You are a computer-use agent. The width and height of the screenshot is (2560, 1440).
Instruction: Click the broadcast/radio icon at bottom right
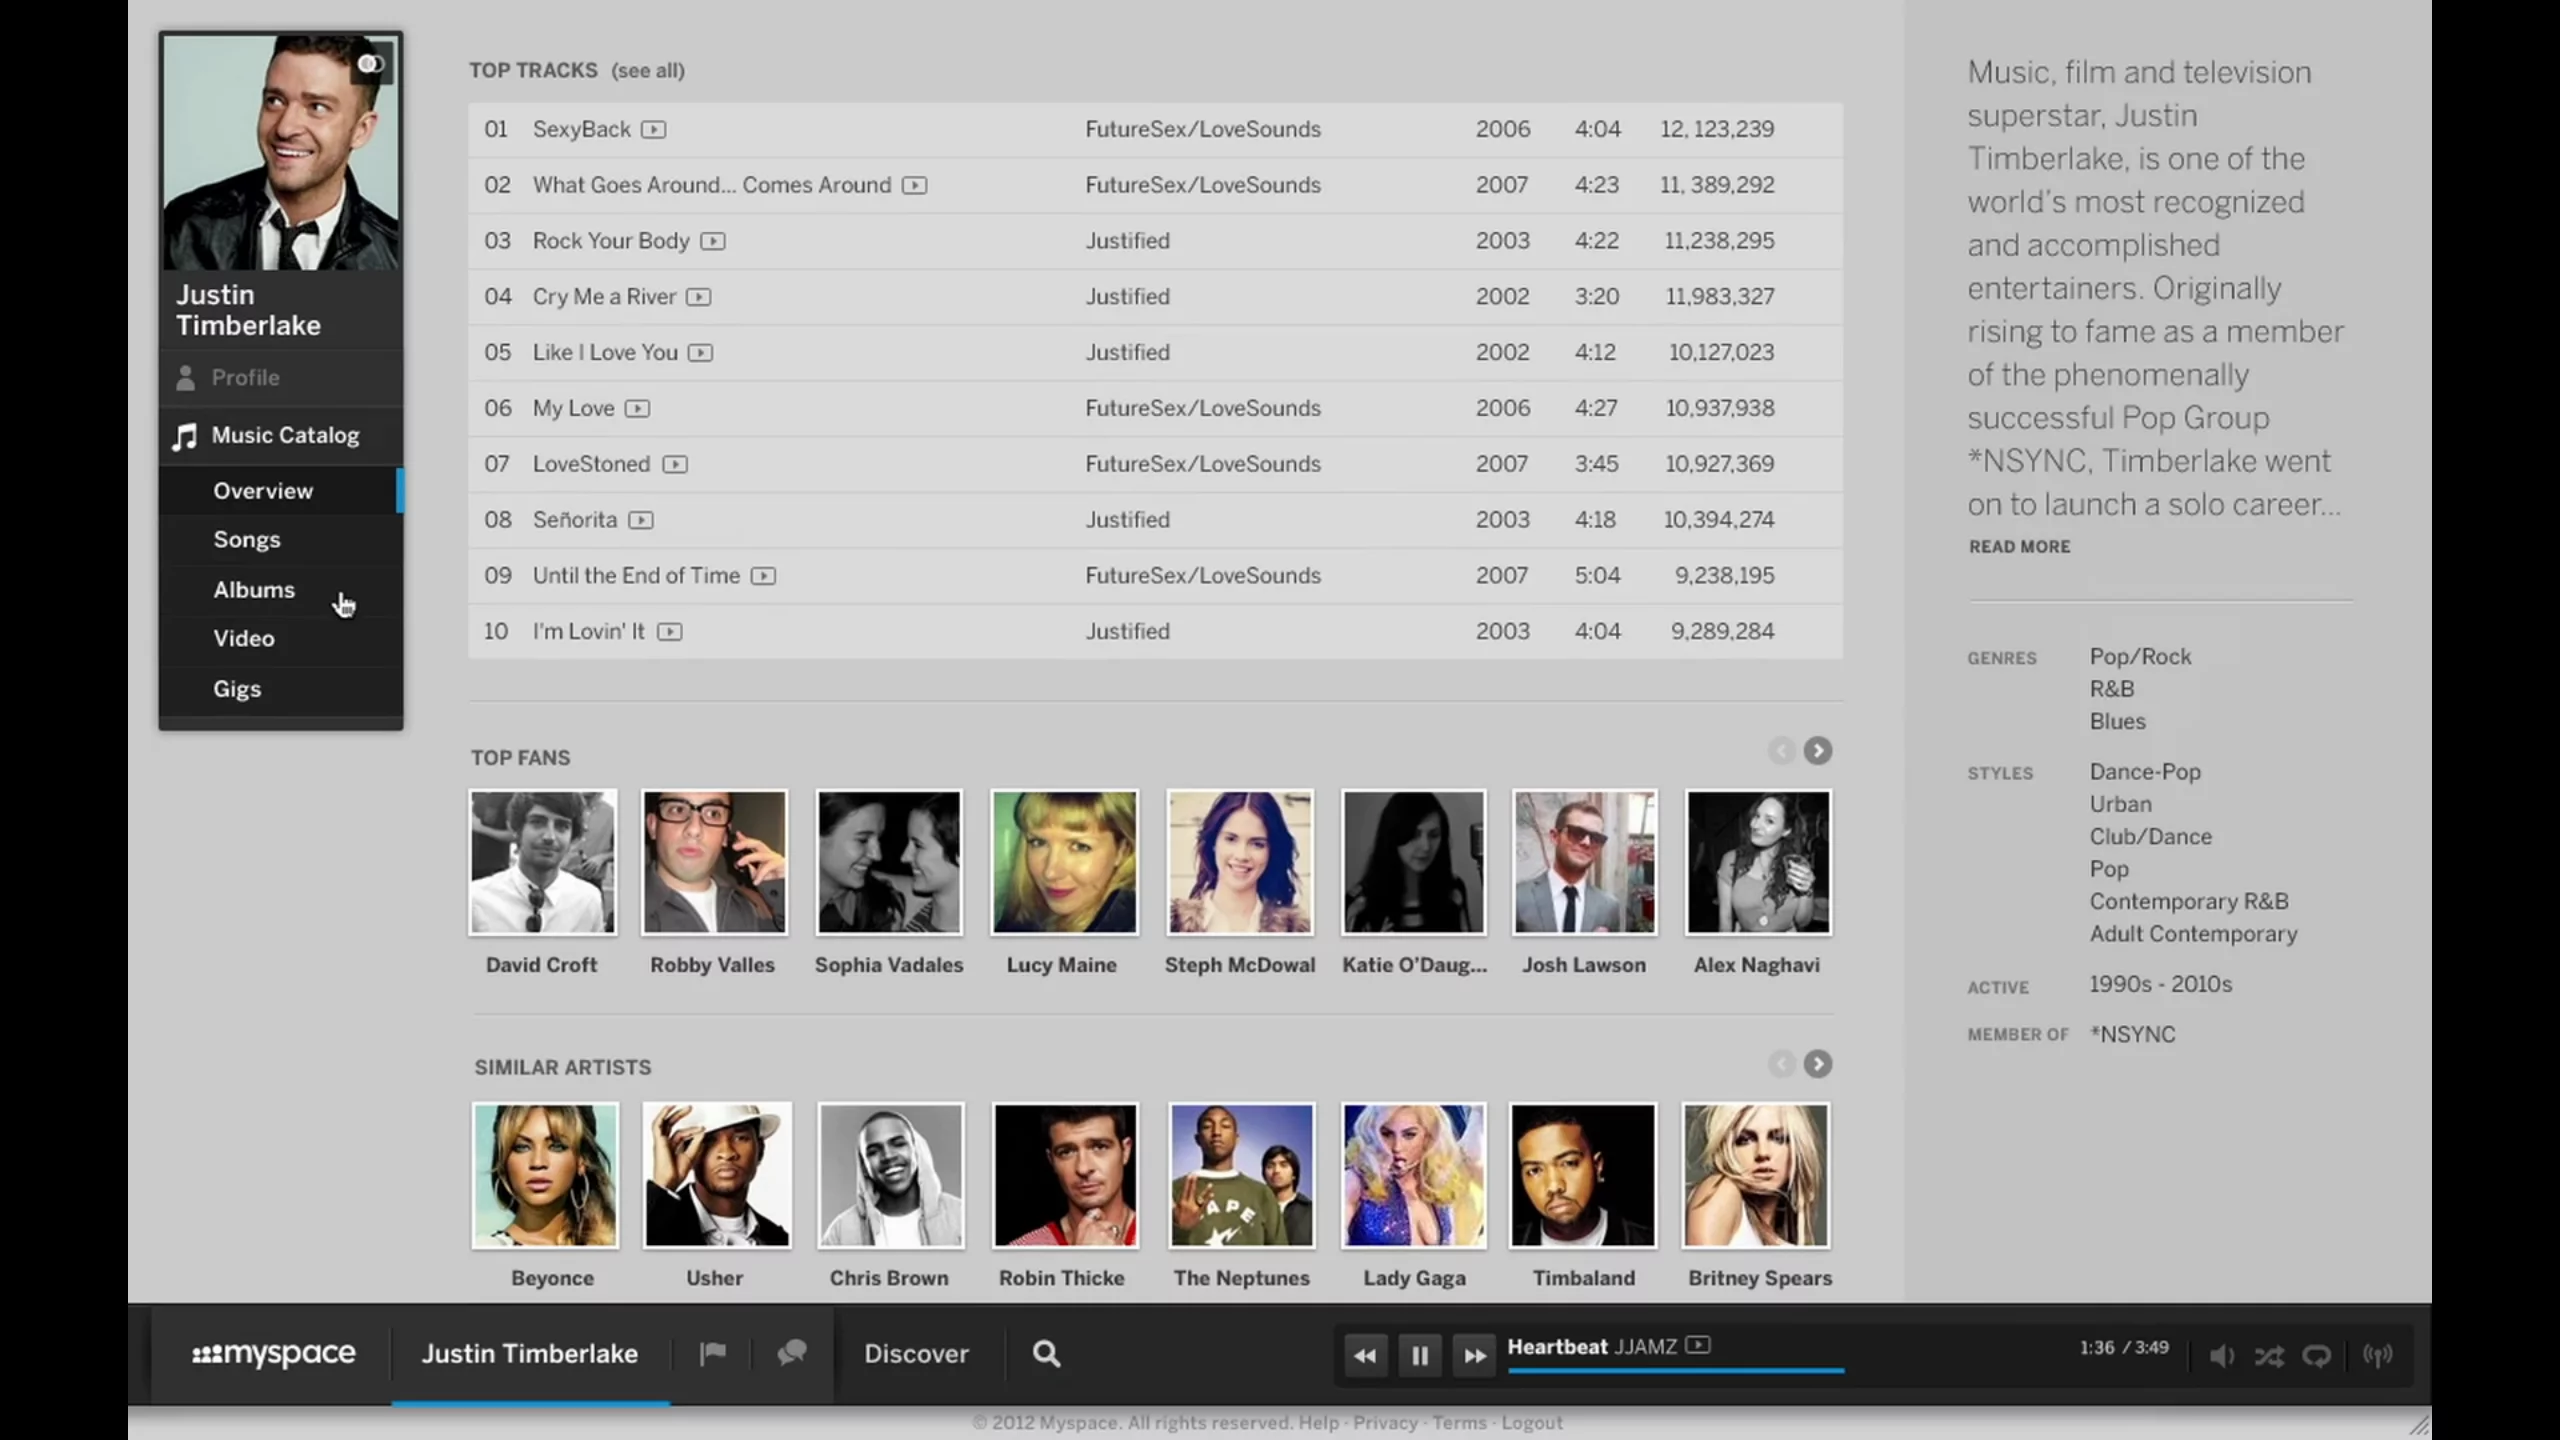2378,1355
